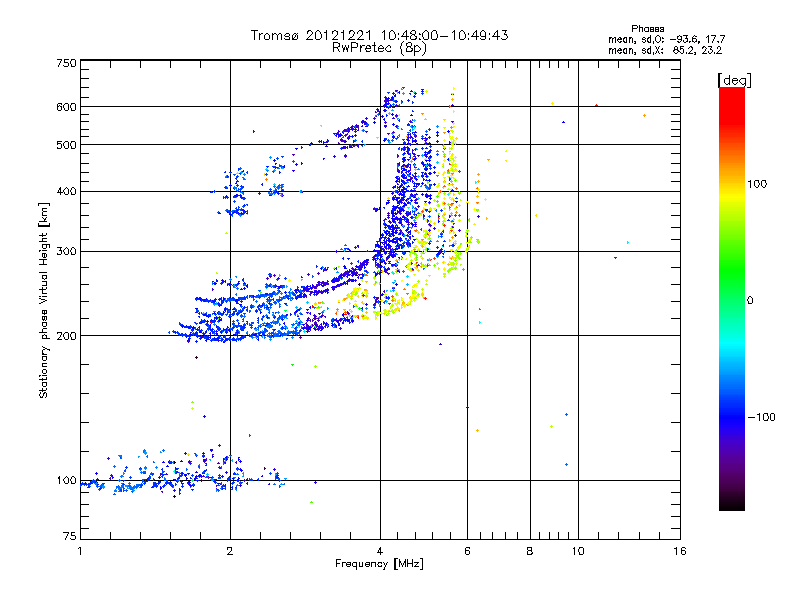The height and width of the screenshot is (600, 800).
Task: Click the 100 label beside the colorbar
Action: (757, 184)
